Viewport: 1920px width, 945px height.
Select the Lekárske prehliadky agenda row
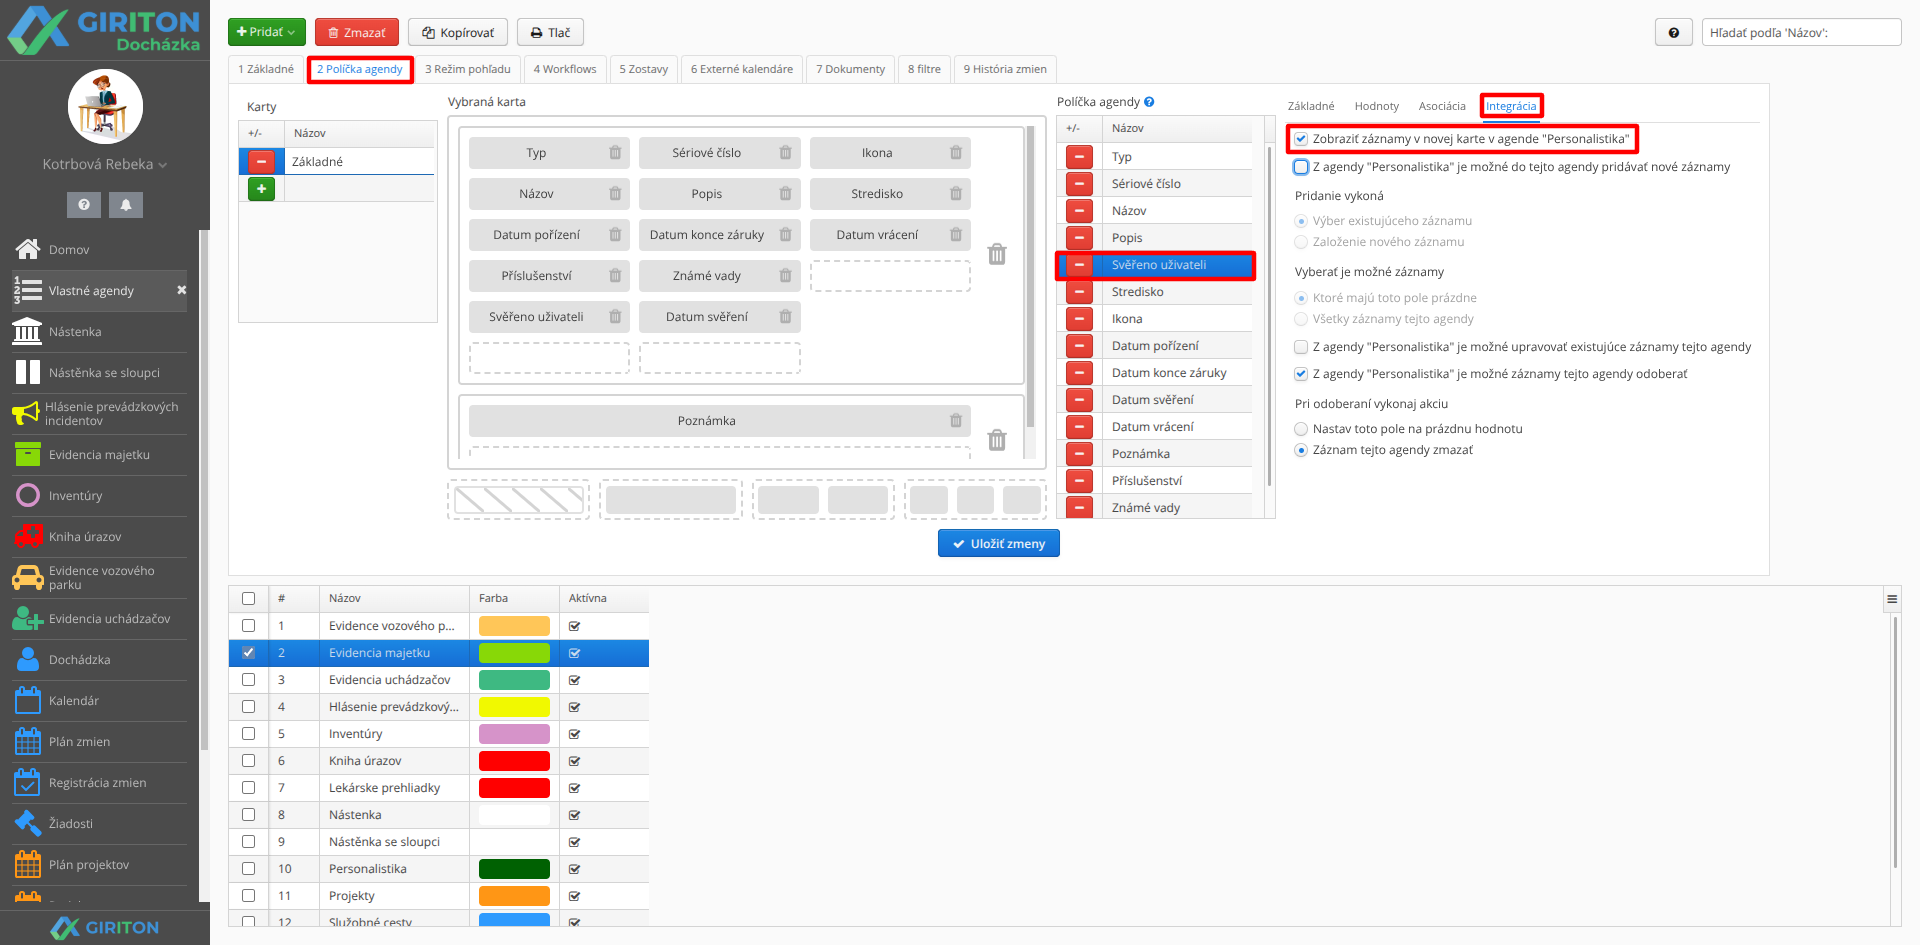(439, 787)
